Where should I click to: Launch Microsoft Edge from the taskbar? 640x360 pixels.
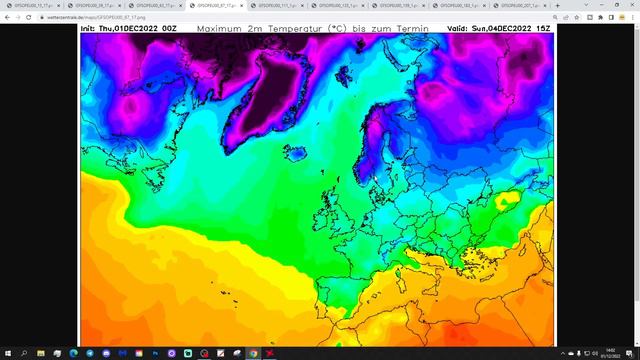point(73,353)
